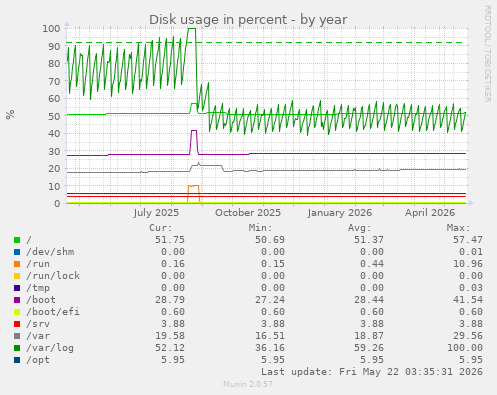Click the max value 100.00 for /var/log

tap(465, 348)
